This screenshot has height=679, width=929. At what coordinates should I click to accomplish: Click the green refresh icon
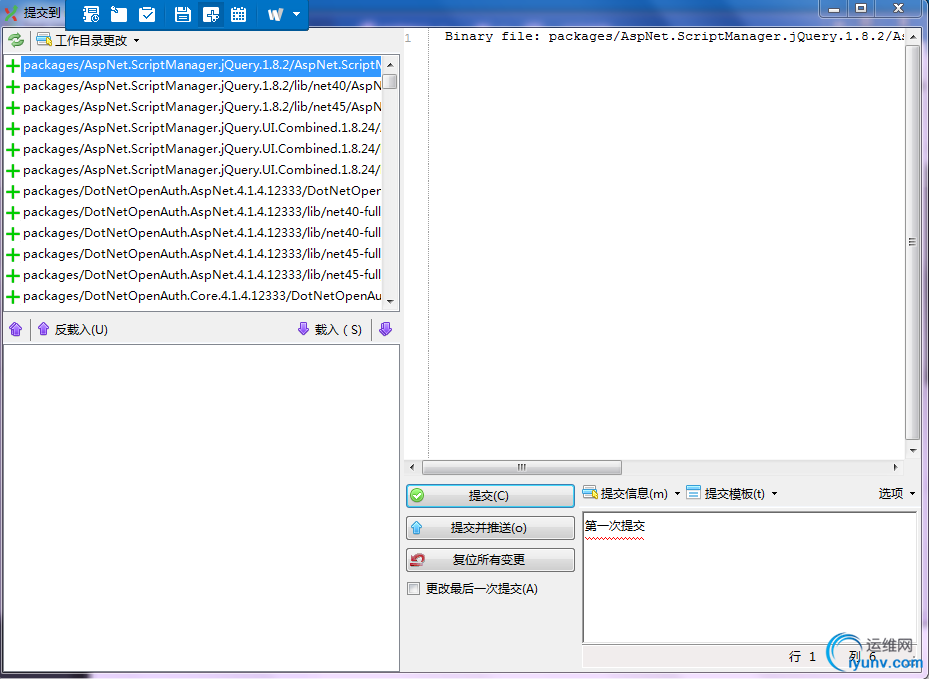click(16, 40)
